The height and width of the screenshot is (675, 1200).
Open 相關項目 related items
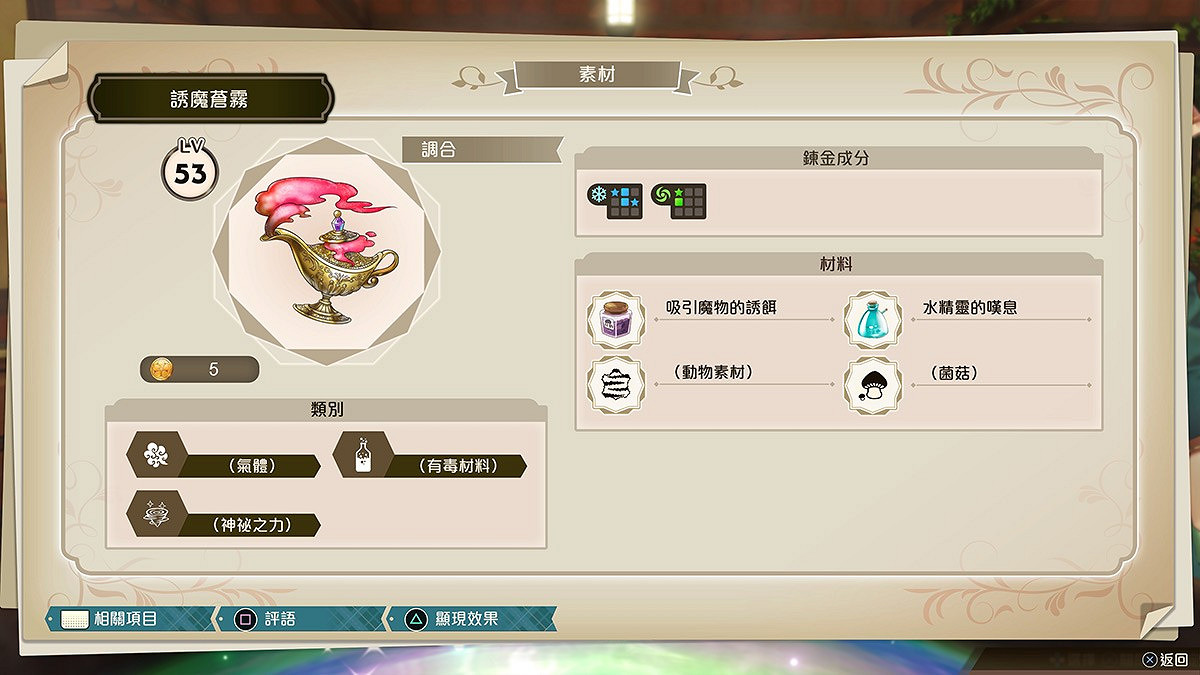131,619
